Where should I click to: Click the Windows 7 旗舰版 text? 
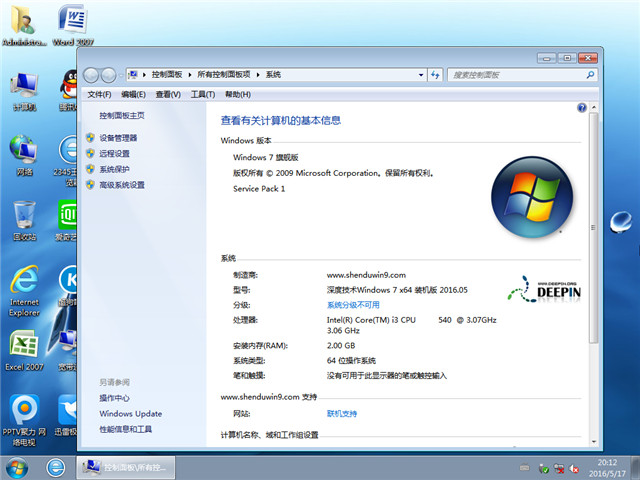pyautogui.click(x=266, y=158)
